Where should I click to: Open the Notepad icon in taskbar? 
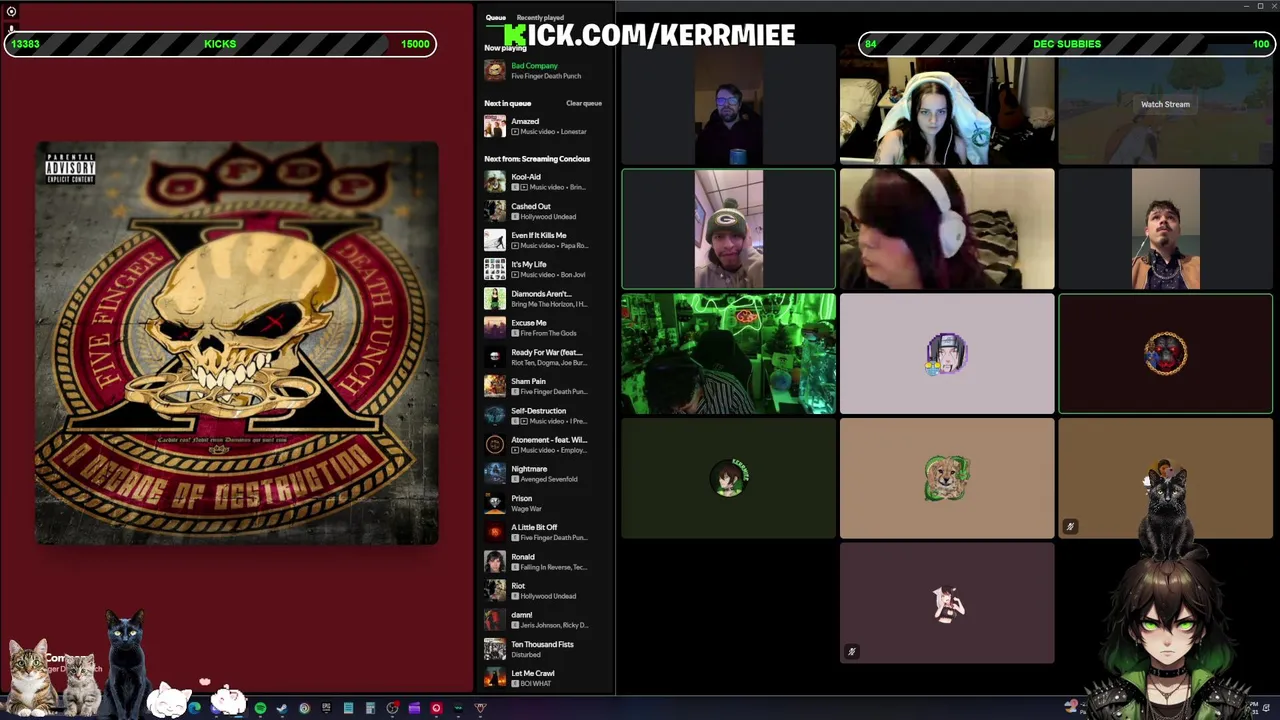pyautogui.click(x=348, y=708)
